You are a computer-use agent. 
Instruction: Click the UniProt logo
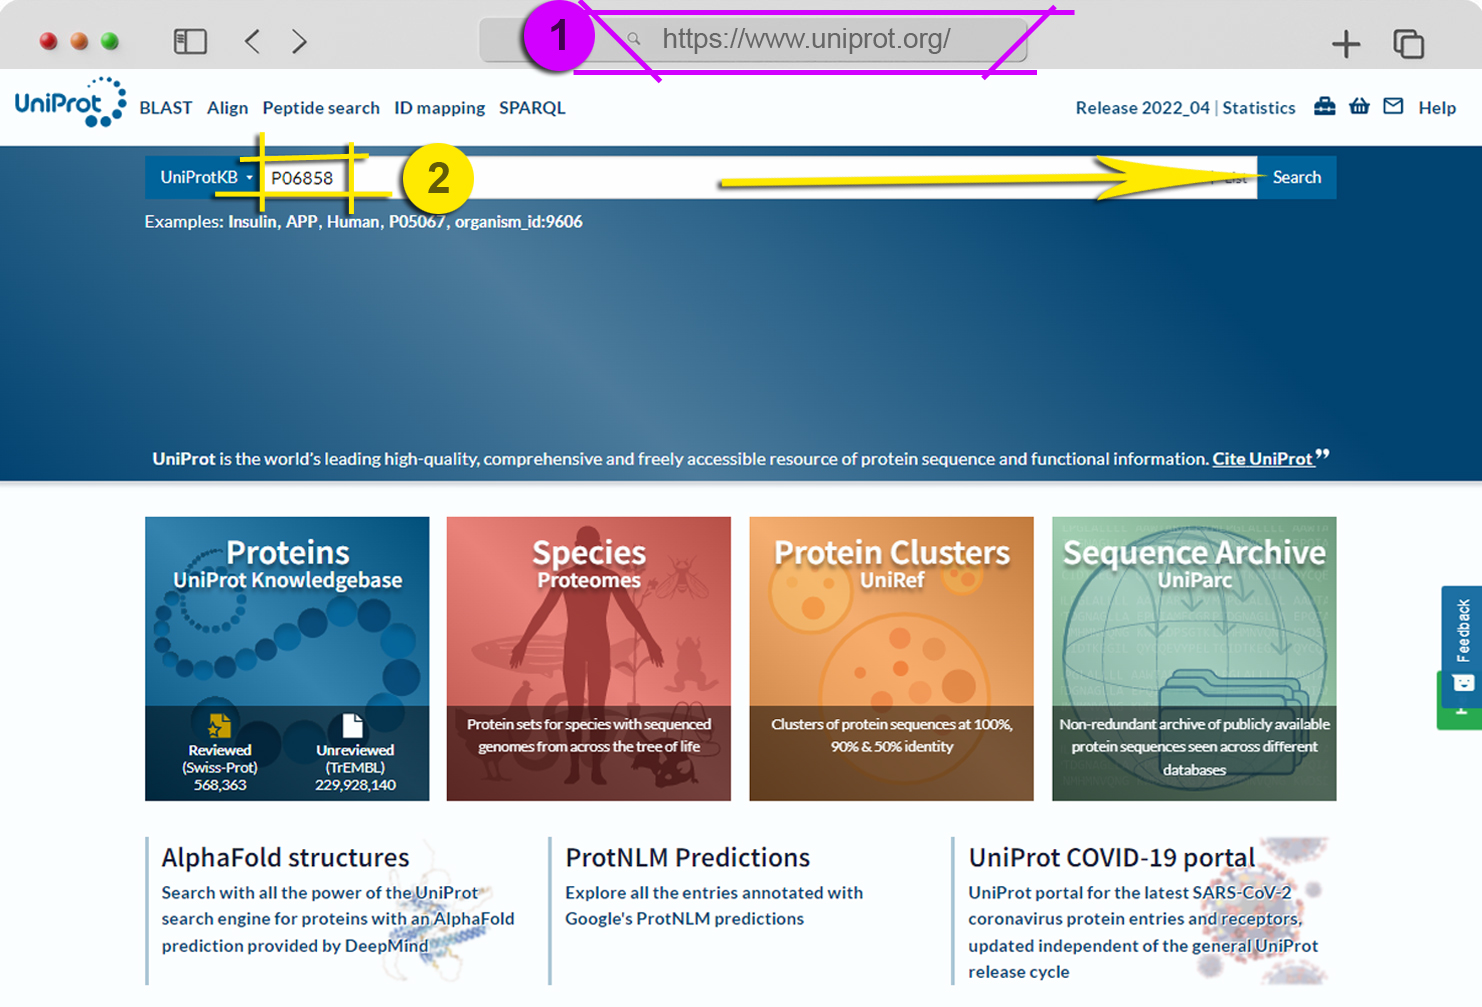70,102
